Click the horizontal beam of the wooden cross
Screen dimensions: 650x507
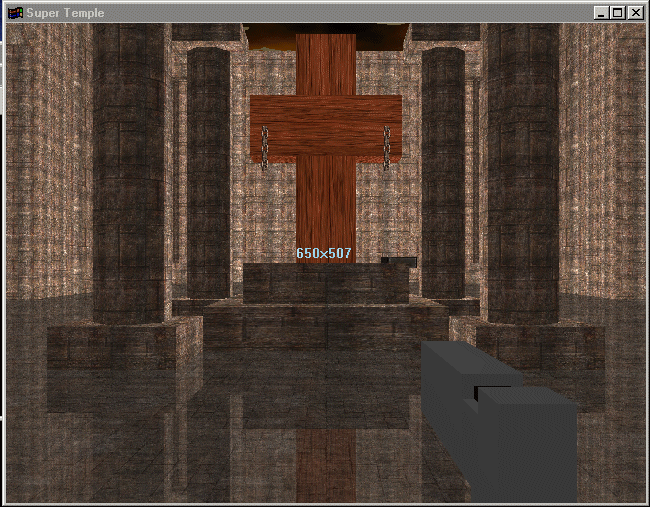[325, 127]
